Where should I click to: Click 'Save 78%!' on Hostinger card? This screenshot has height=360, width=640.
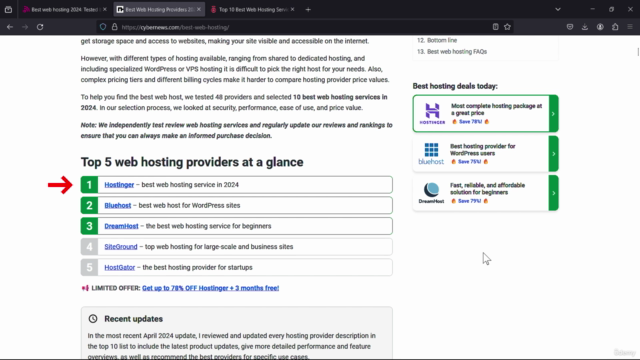[x=470, y=122]
